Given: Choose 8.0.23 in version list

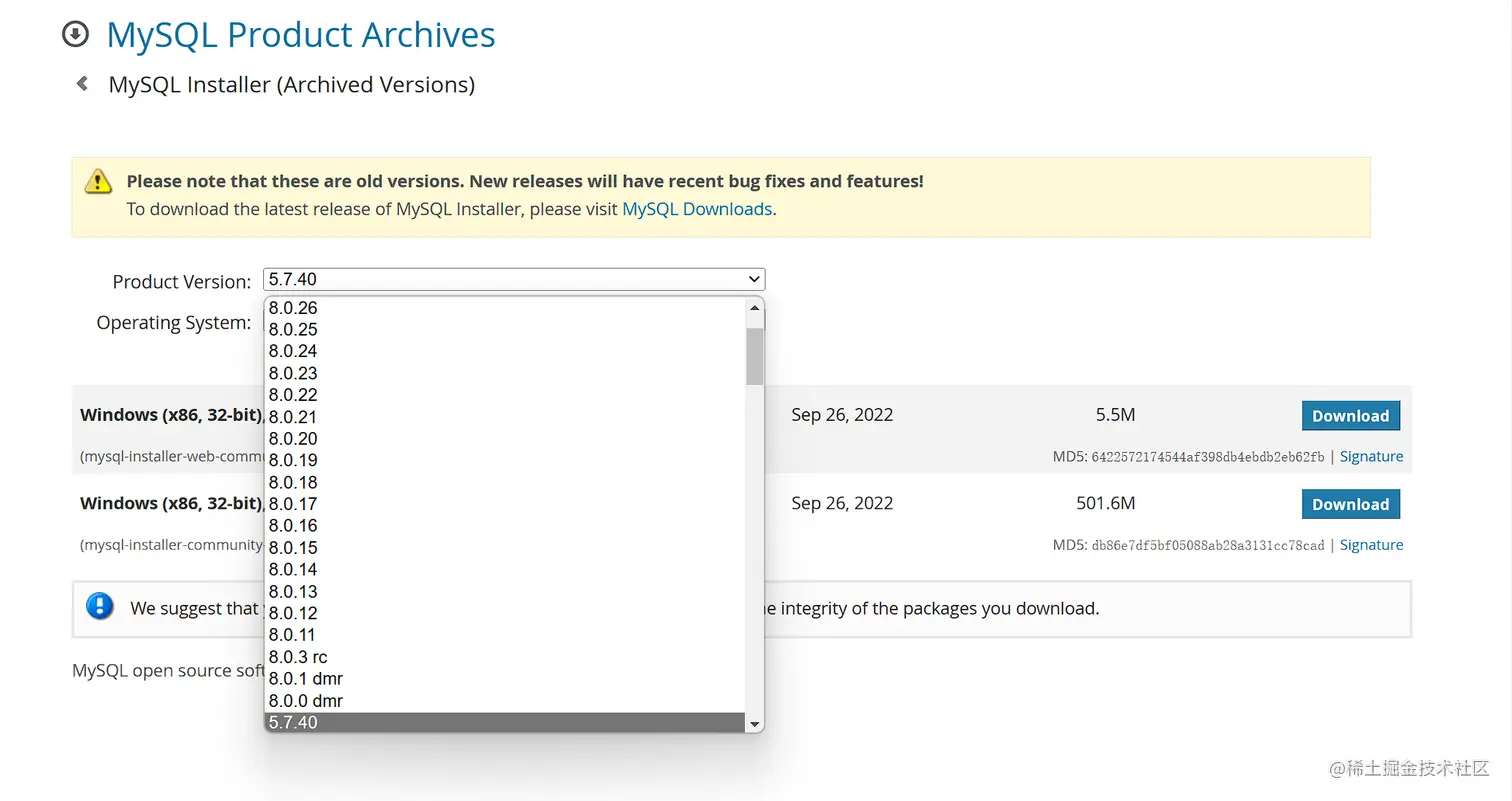Looking at the screenshot, I should (505, 373).
